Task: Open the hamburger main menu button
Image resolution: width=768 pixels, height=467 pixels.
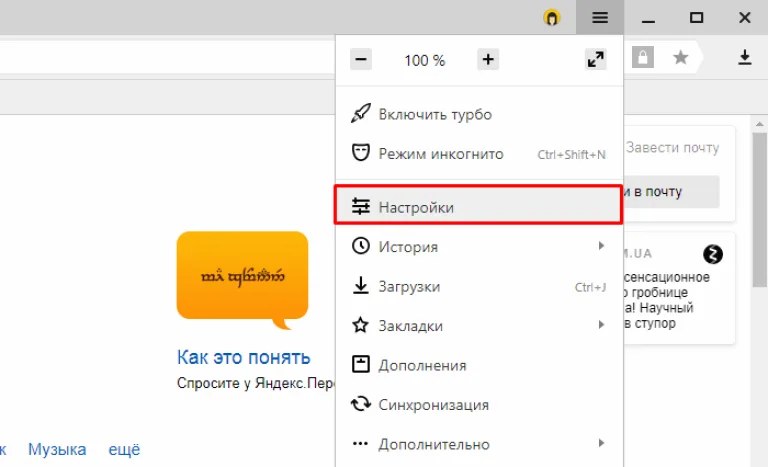Action: pyautogui.click(x=600, y=18)
